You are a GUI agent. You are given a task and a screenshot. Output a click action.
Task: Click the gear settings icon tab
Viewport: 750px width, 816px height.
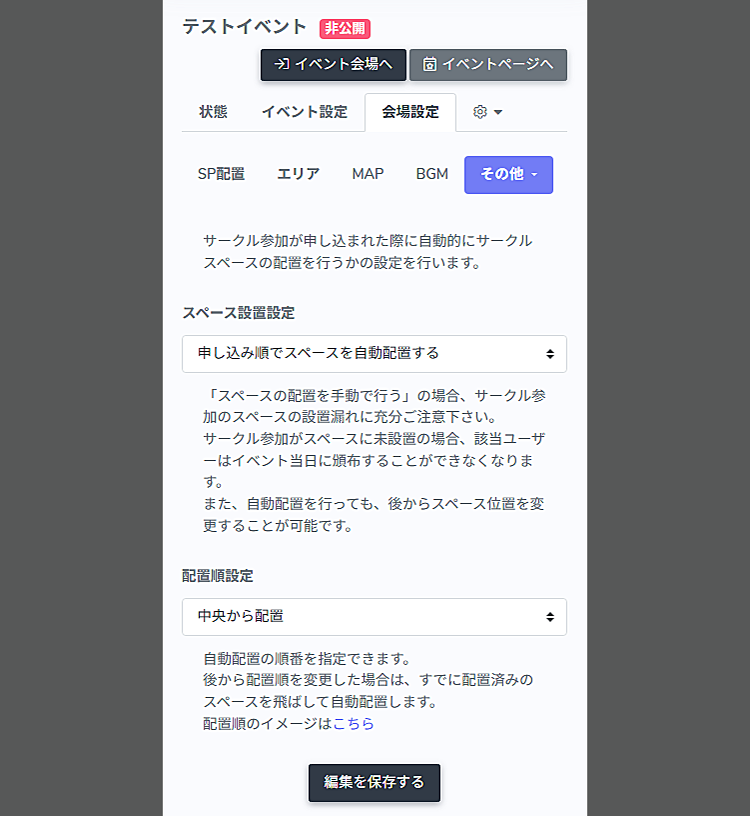tap(479, 112)
